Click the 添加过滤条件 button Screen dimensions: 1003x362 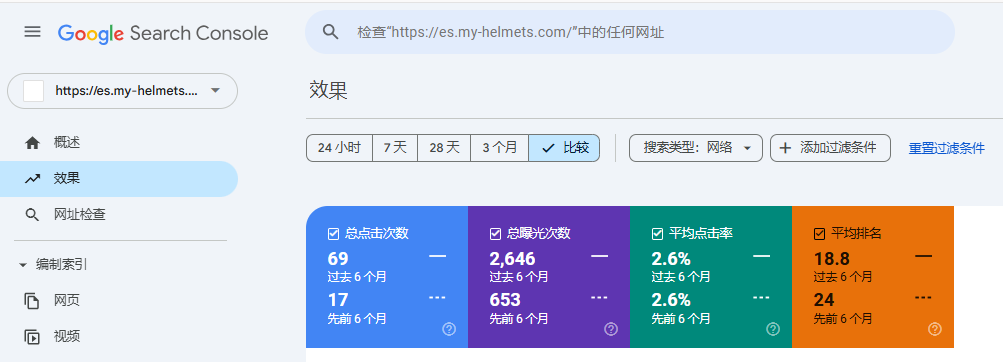pyautogui.click(x=830, y=148)
